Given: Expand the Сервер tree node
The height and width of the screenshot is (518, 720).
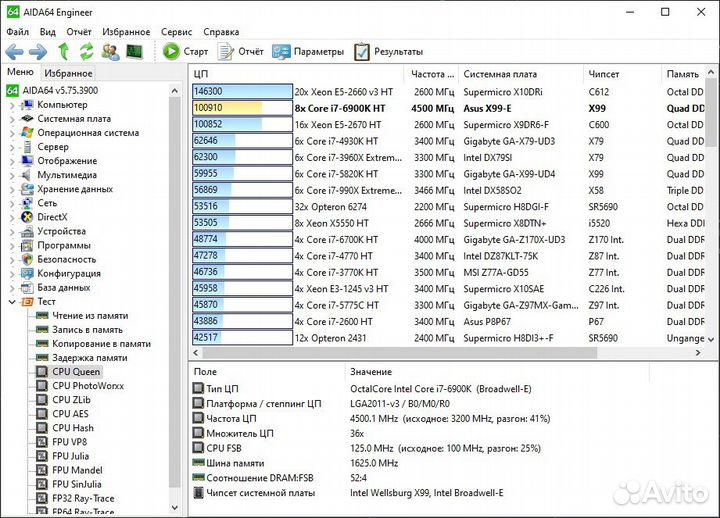Looking at the screenshot, I should coord(12,147).
